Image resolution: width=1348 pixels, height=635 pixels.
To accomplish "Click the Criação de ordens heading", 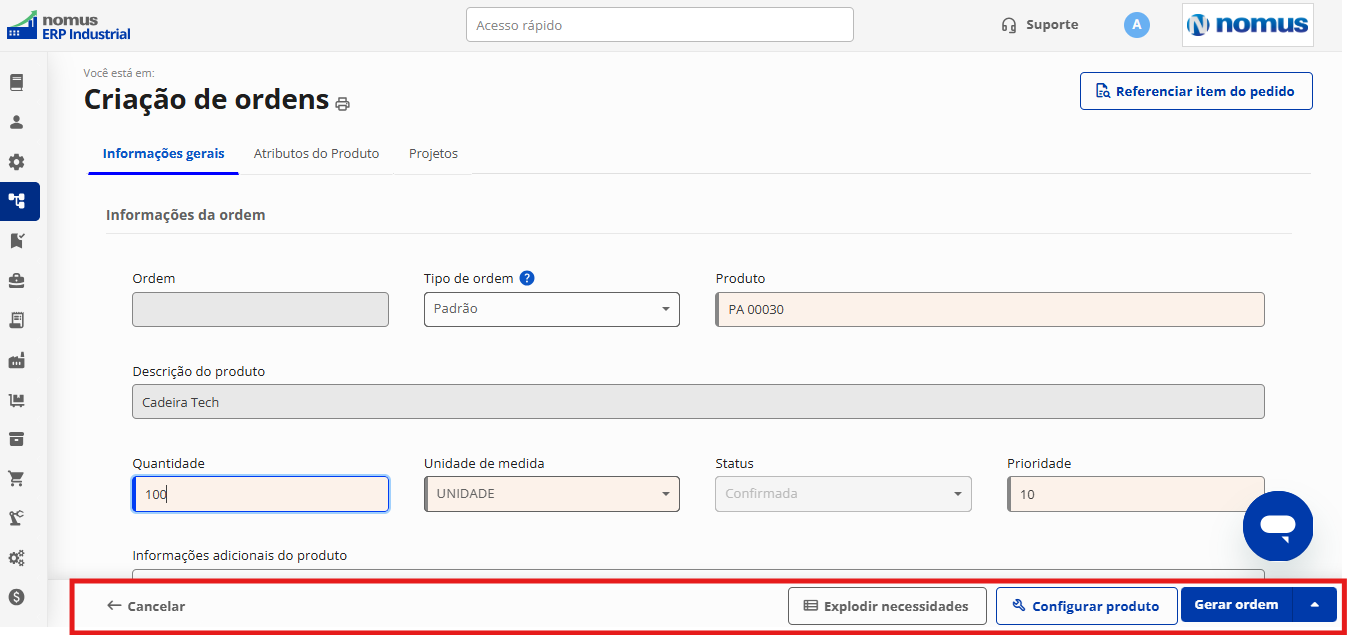I will coord(206,99).
